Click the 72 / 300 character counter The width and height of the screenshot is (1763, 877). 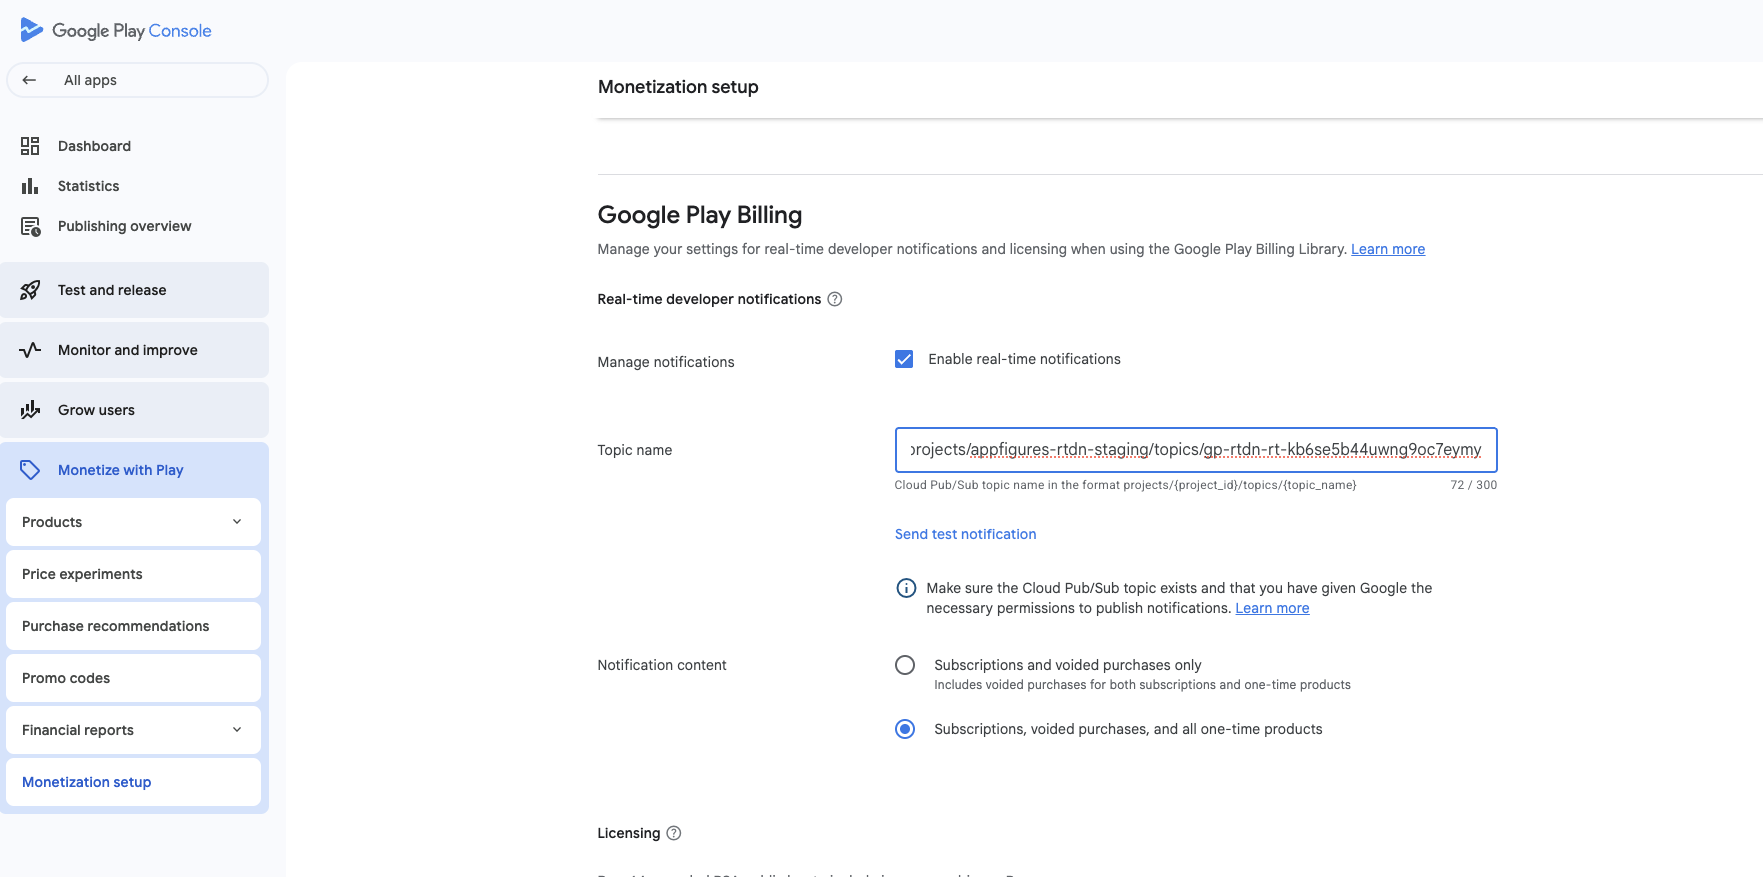(1473, 485)
